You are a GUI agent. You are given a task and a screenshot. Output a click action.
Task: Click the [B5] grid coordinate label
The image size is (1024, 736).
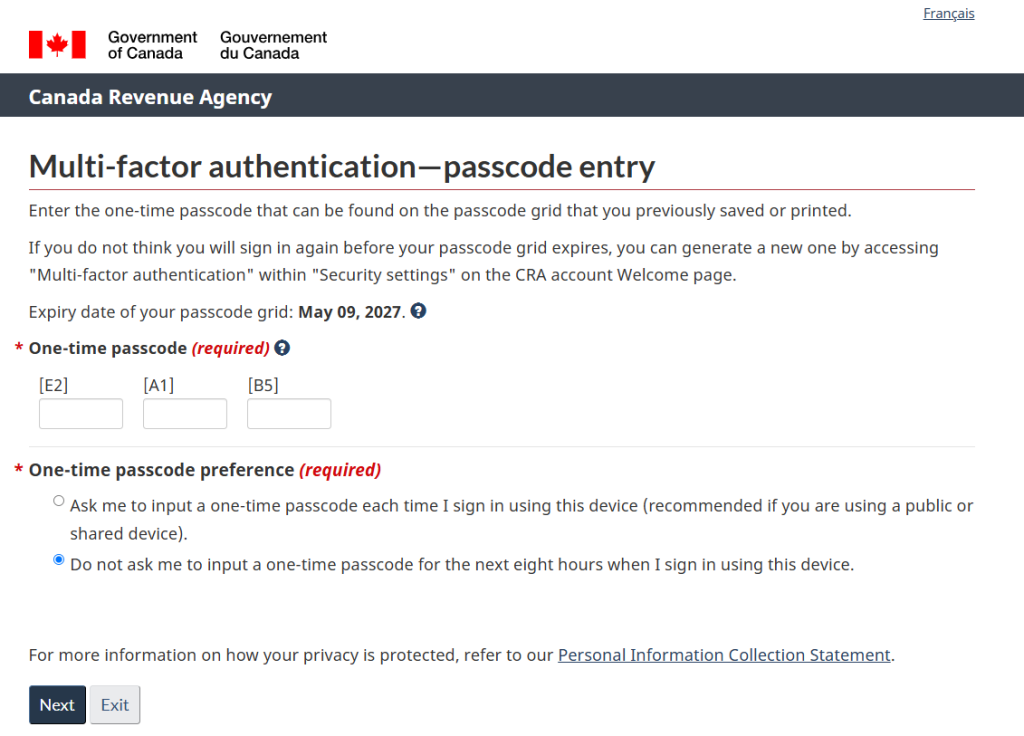tap(263, 385)
